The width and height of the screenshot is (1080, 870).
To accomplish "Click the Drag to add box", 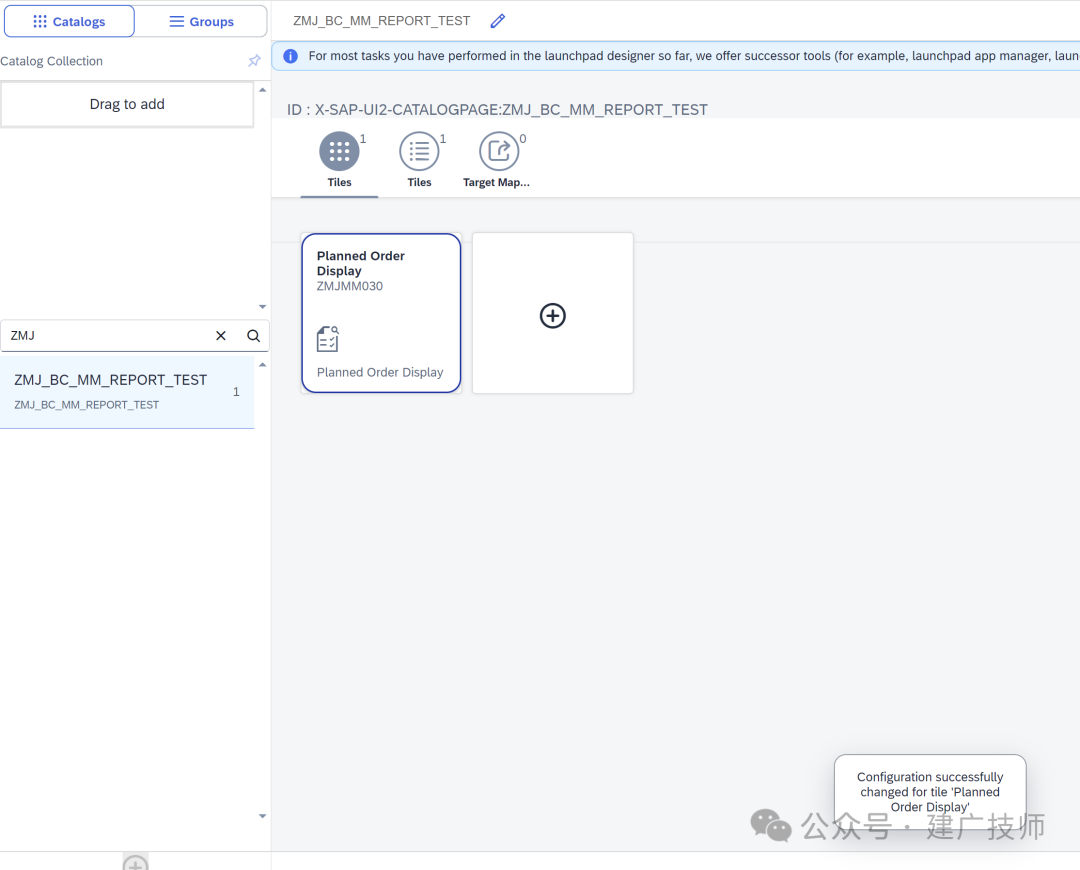I will 127,104.
